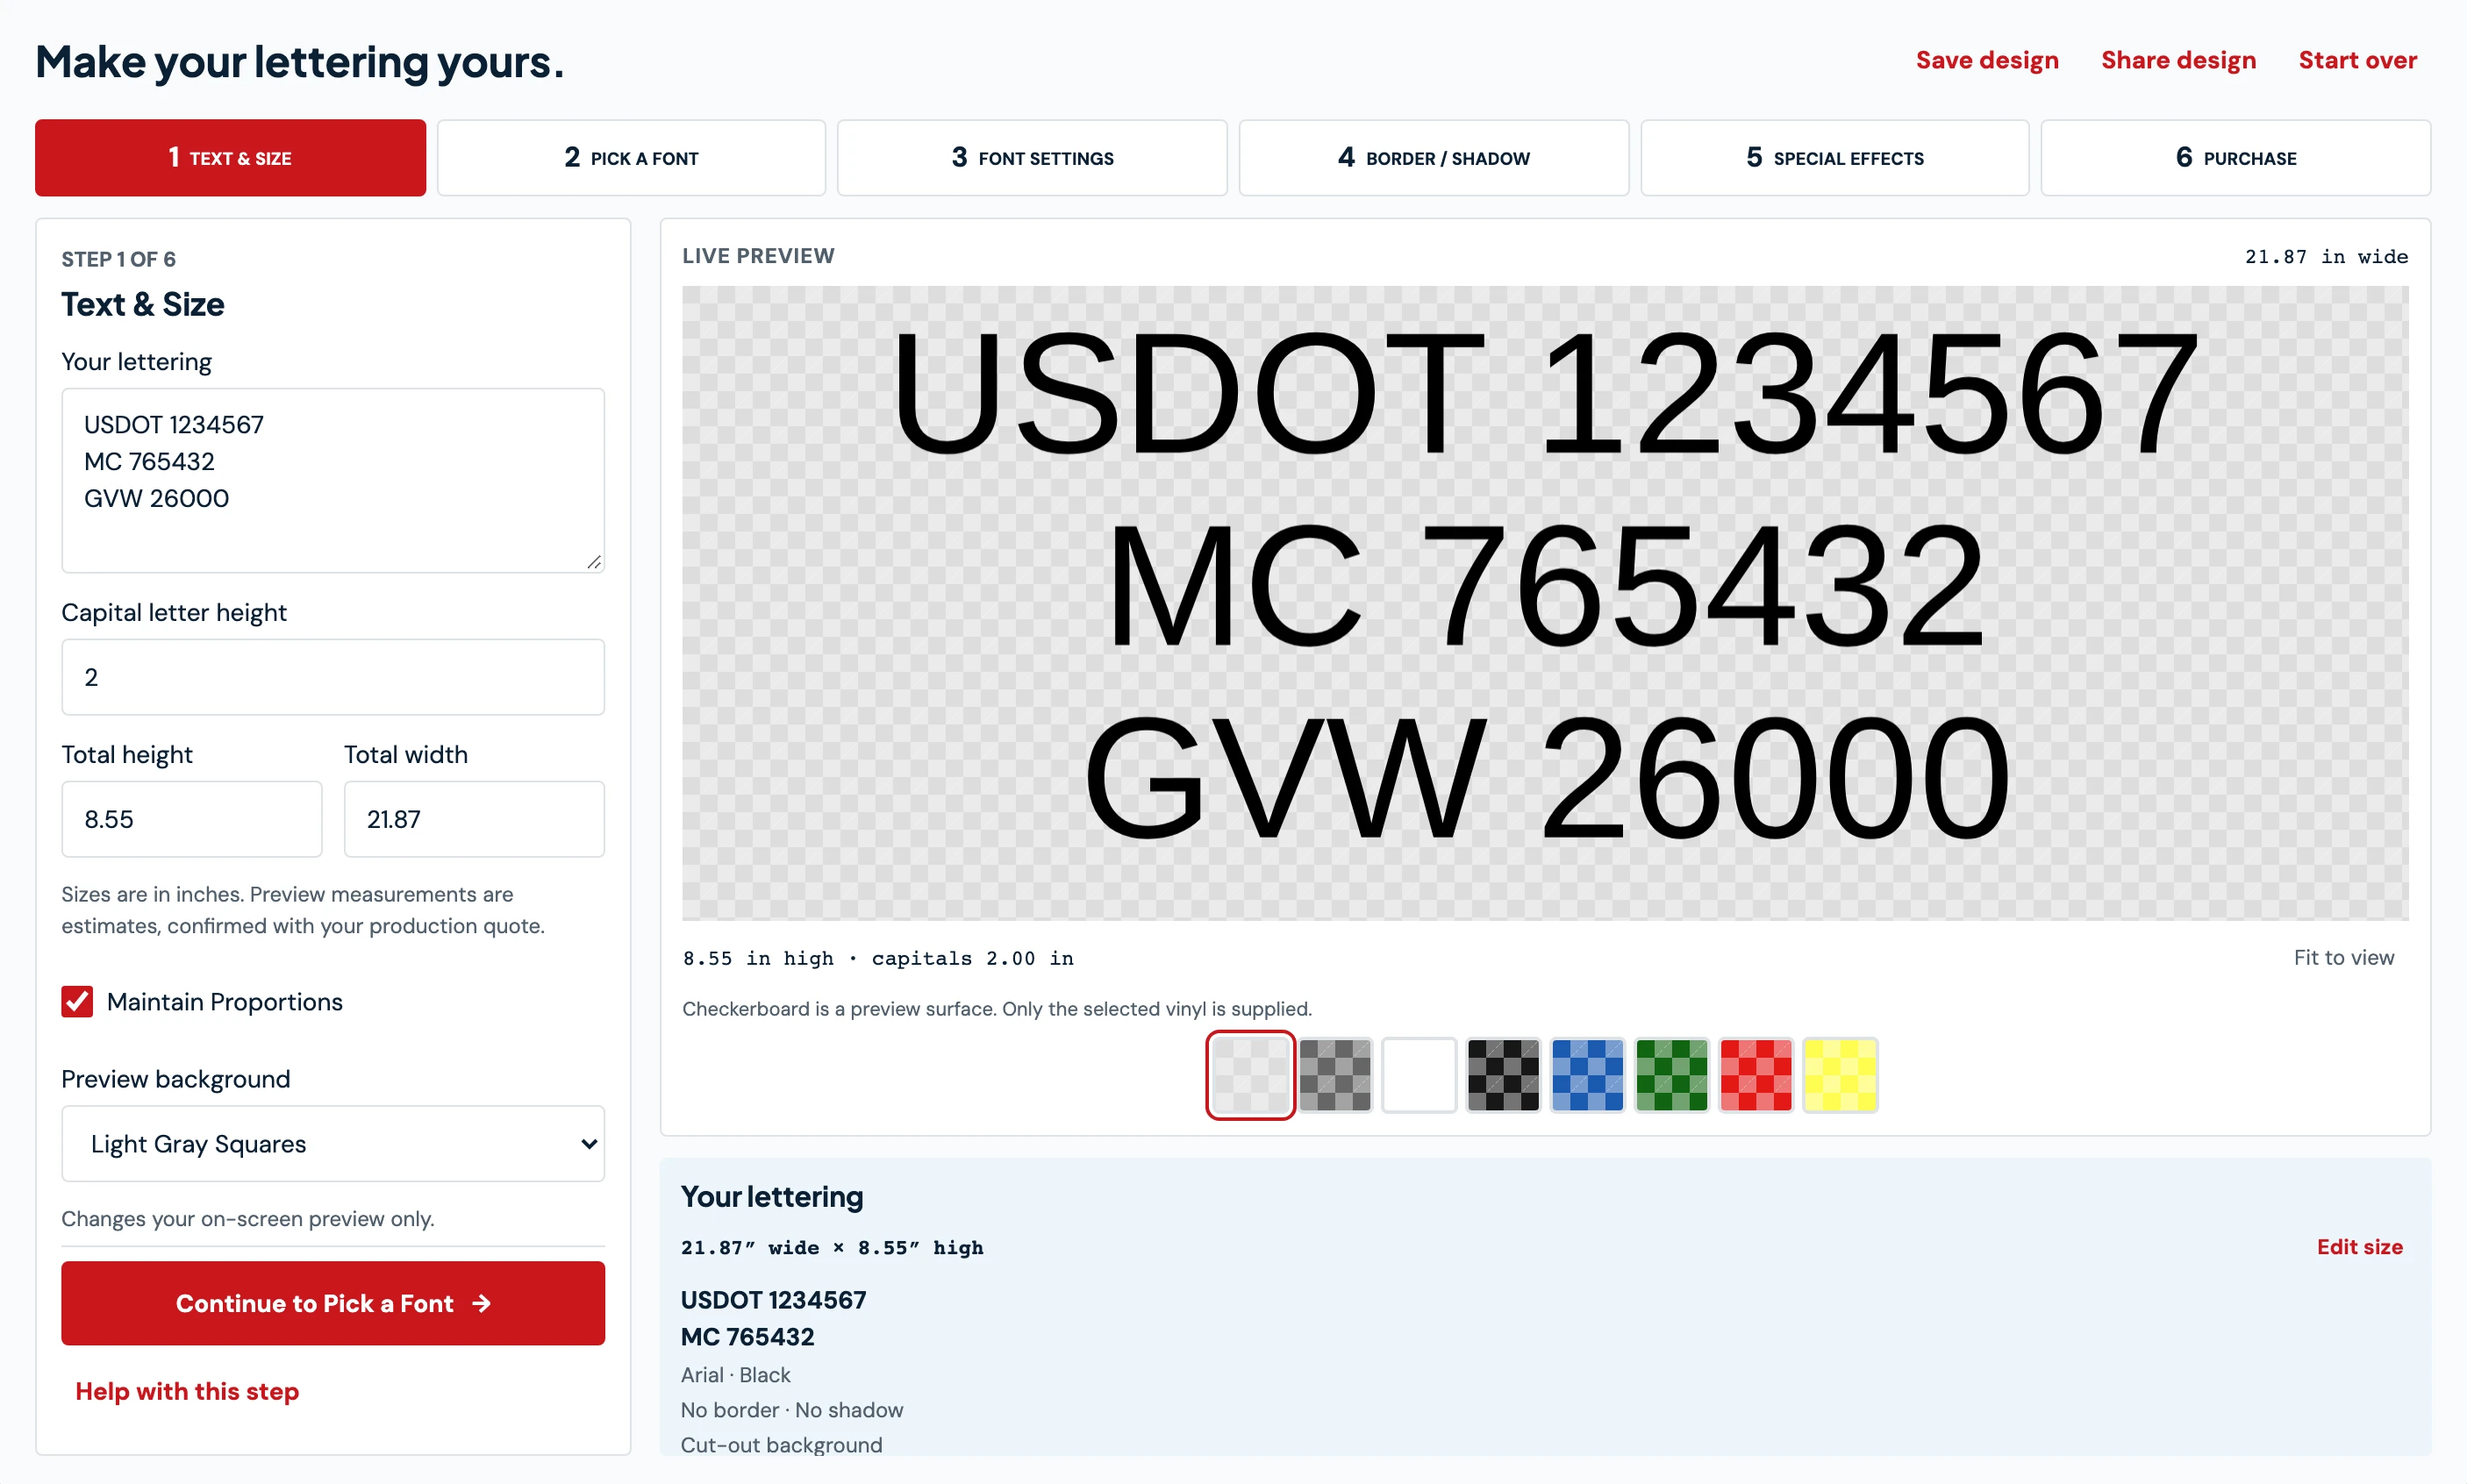Click Continue to Pick a Font button
Image resolution: width=2467 pixels, height=1484 pixels.
tap(333, 1302)
